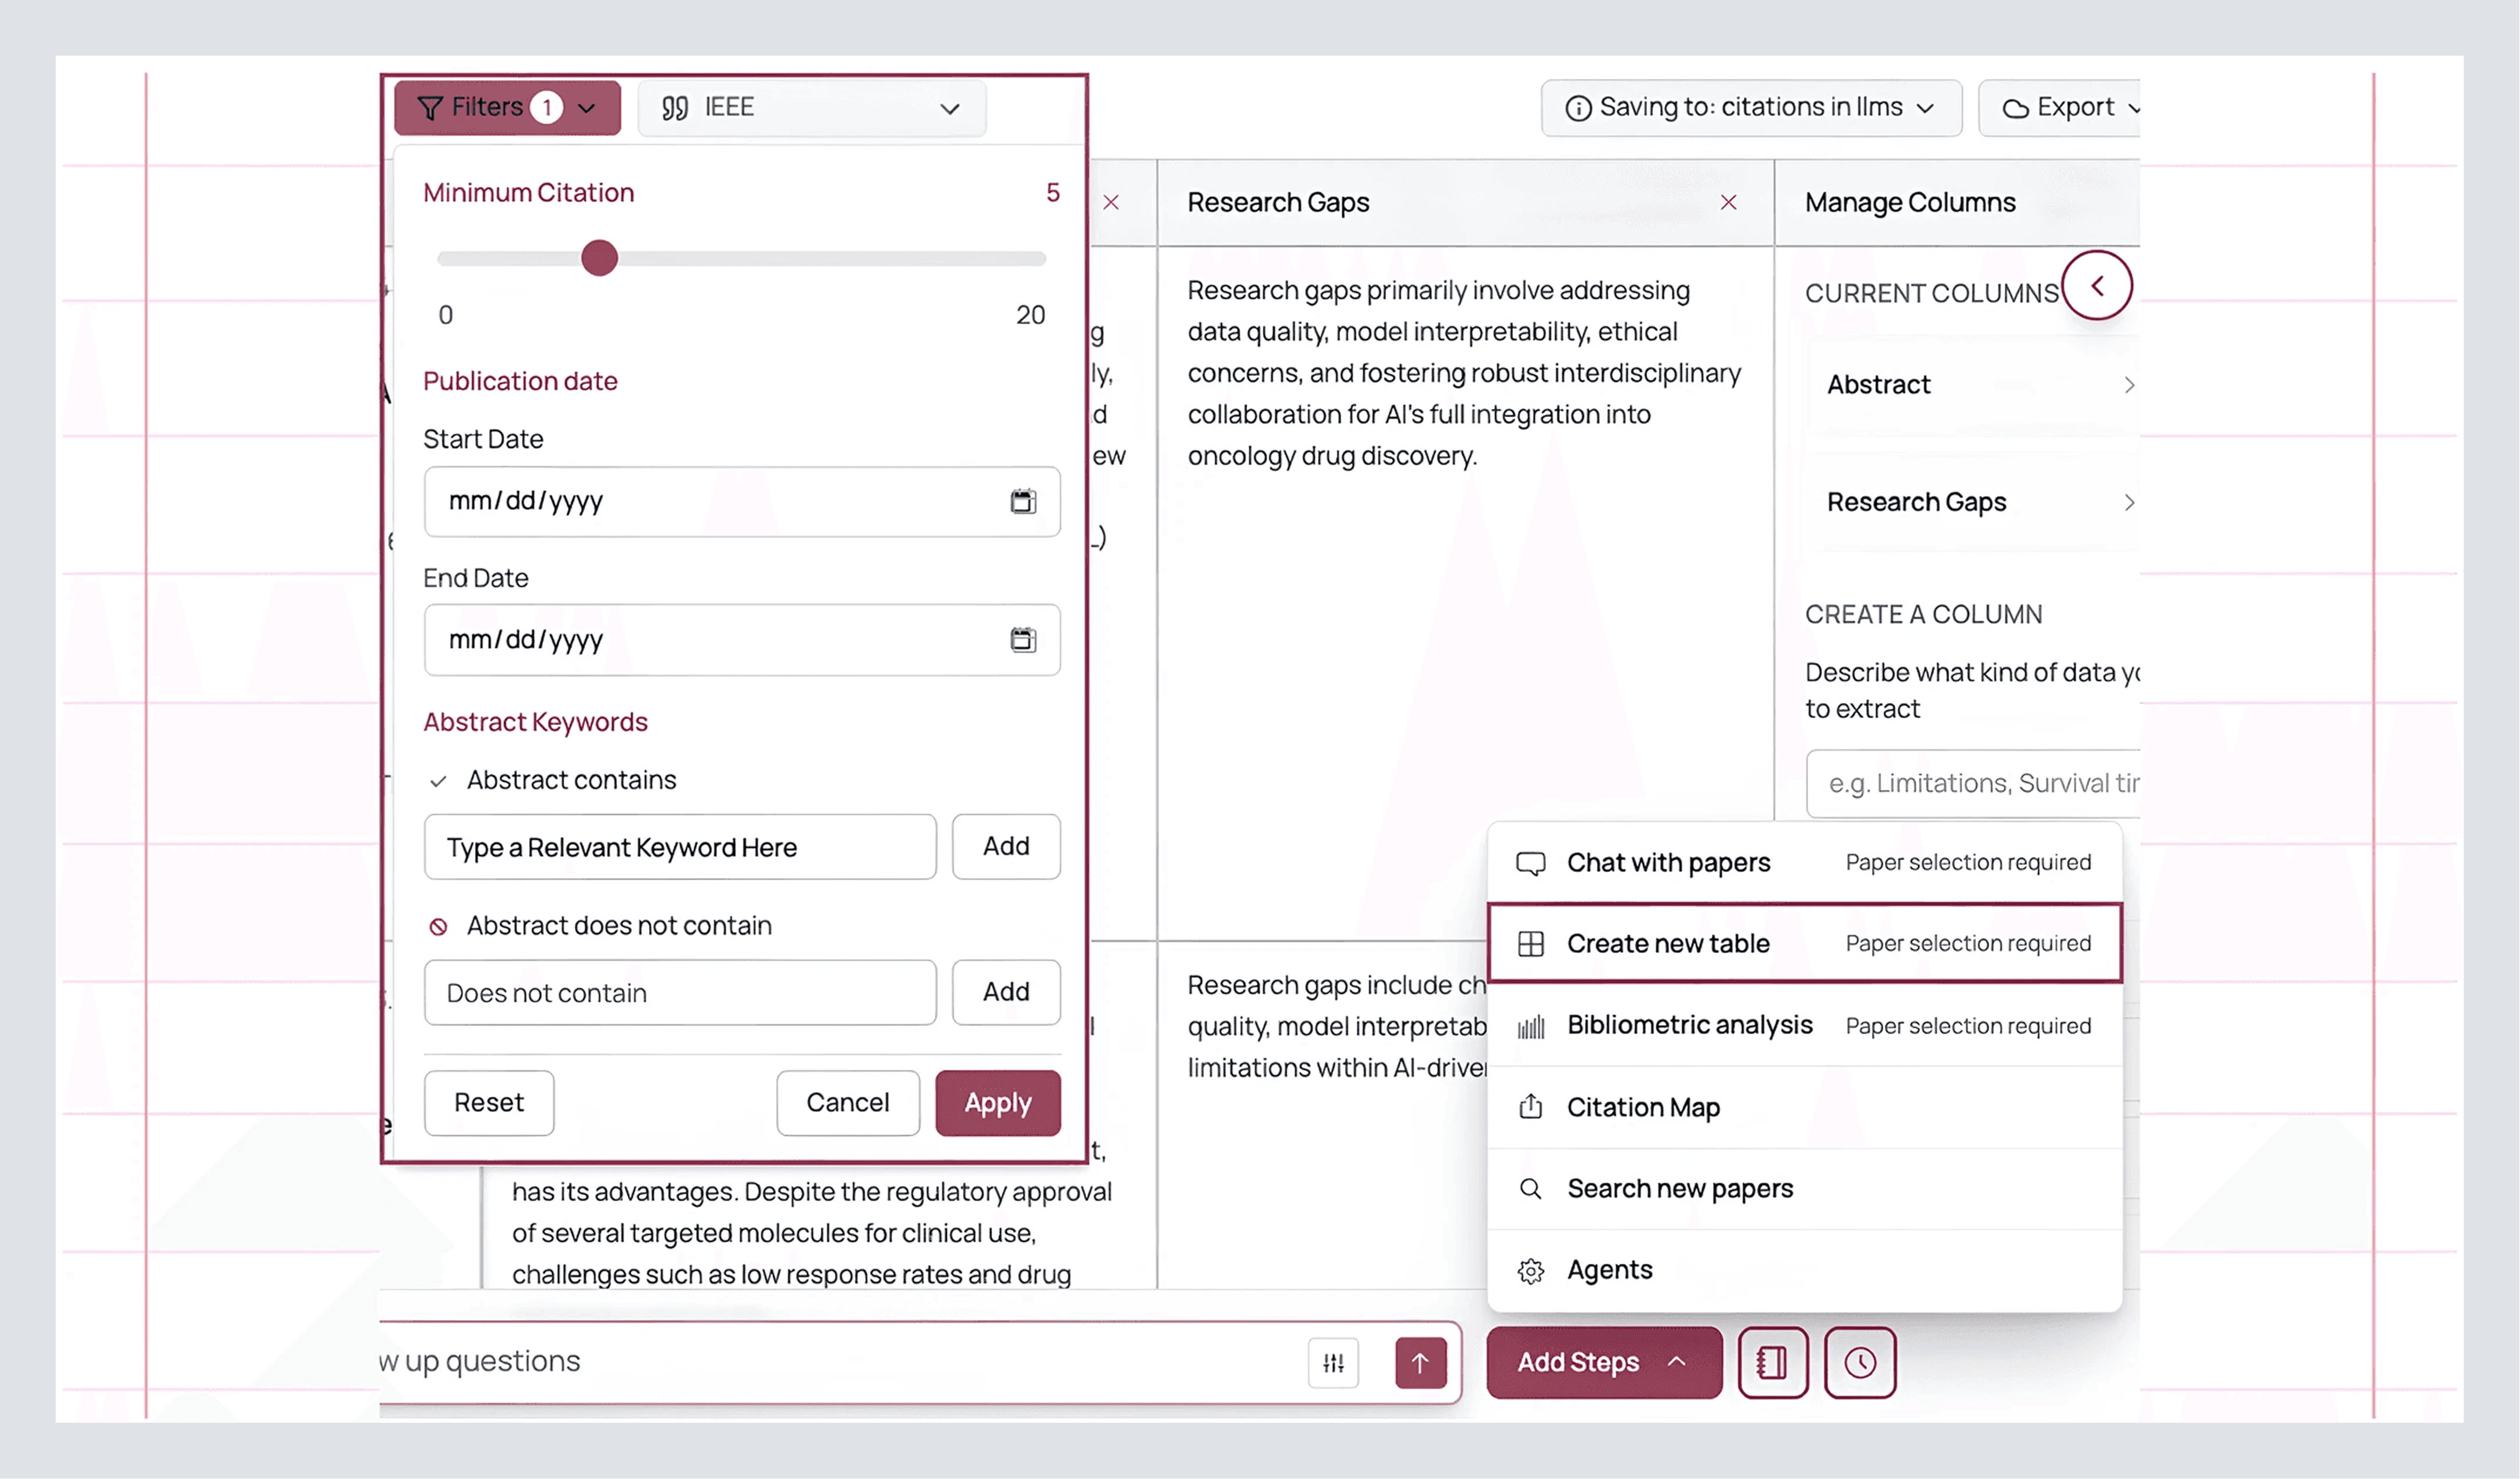This screenshot has height=1479, width=2520.
Task: Select Search new papers option
Action: pyautogui.click(x=1679, y=1188)
